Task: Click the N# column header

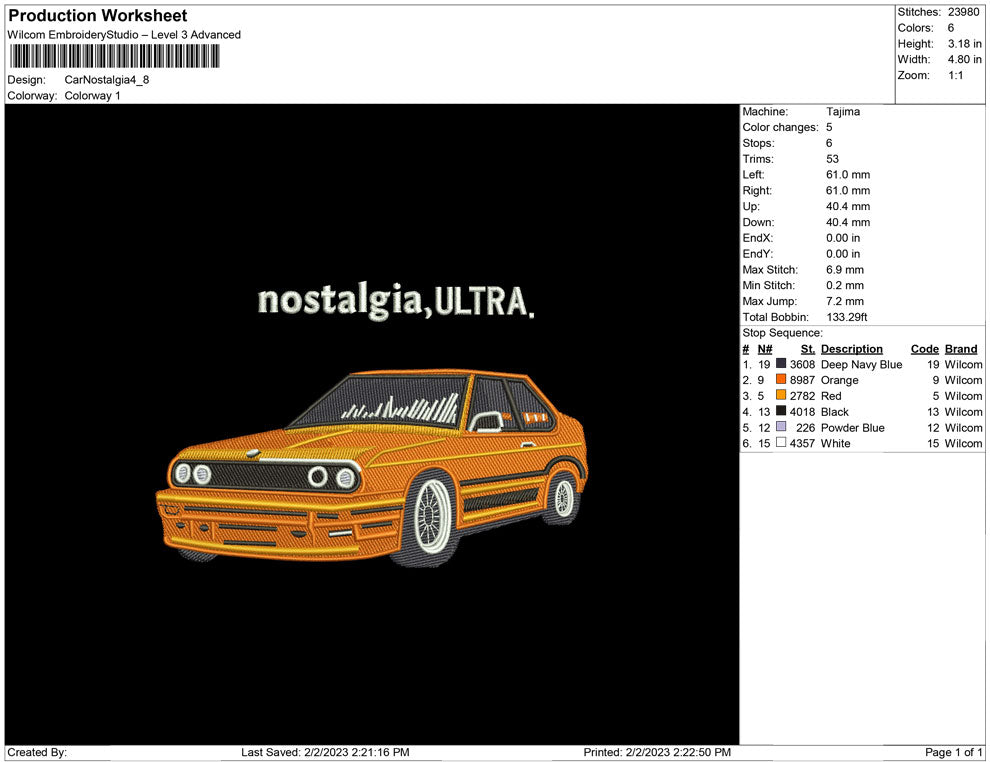Action: [x=764, y=349]
